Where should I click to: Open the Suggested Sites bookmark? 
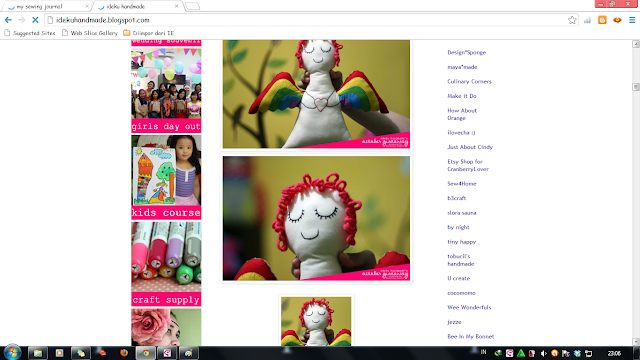pos(30,33)
